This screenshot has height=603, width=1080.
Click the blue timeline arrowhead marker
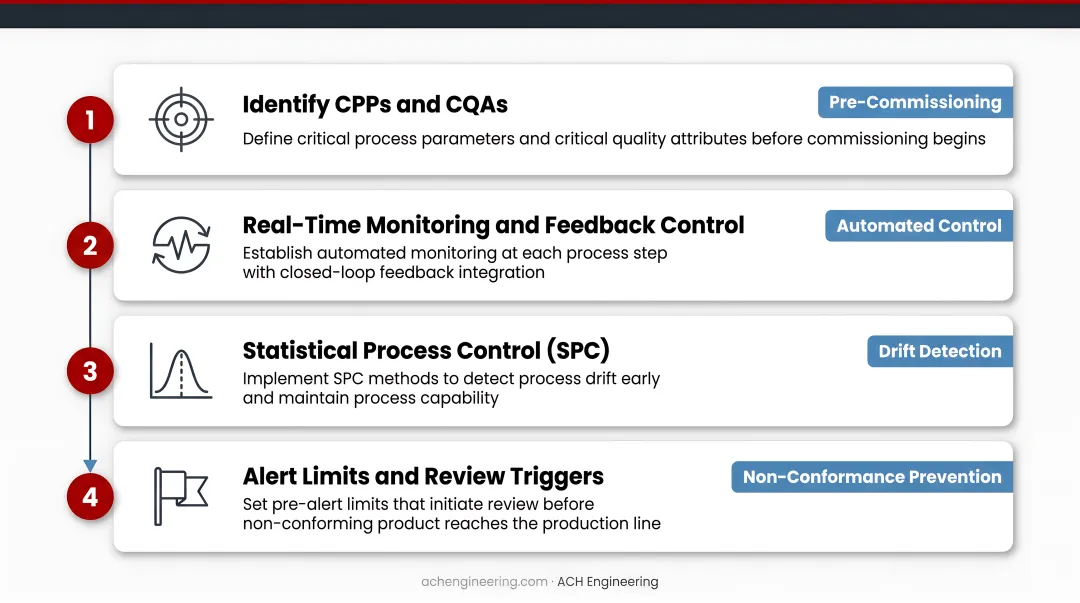pyautogui.click(x=90, y=466)
